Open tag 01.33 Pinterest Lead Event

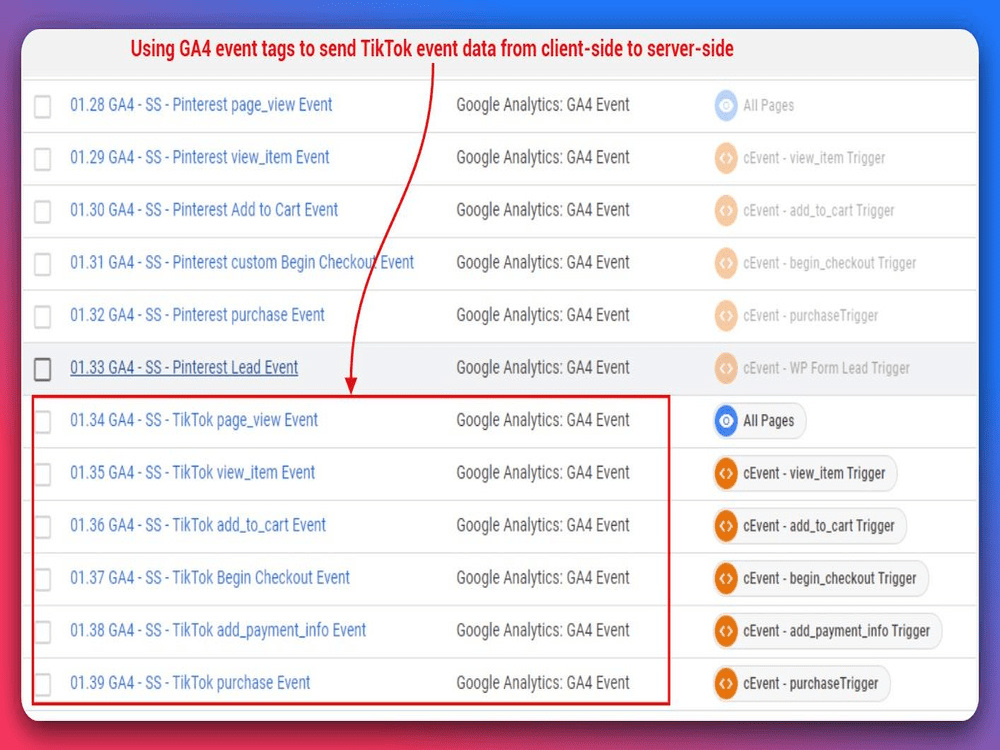pos(184,367)
